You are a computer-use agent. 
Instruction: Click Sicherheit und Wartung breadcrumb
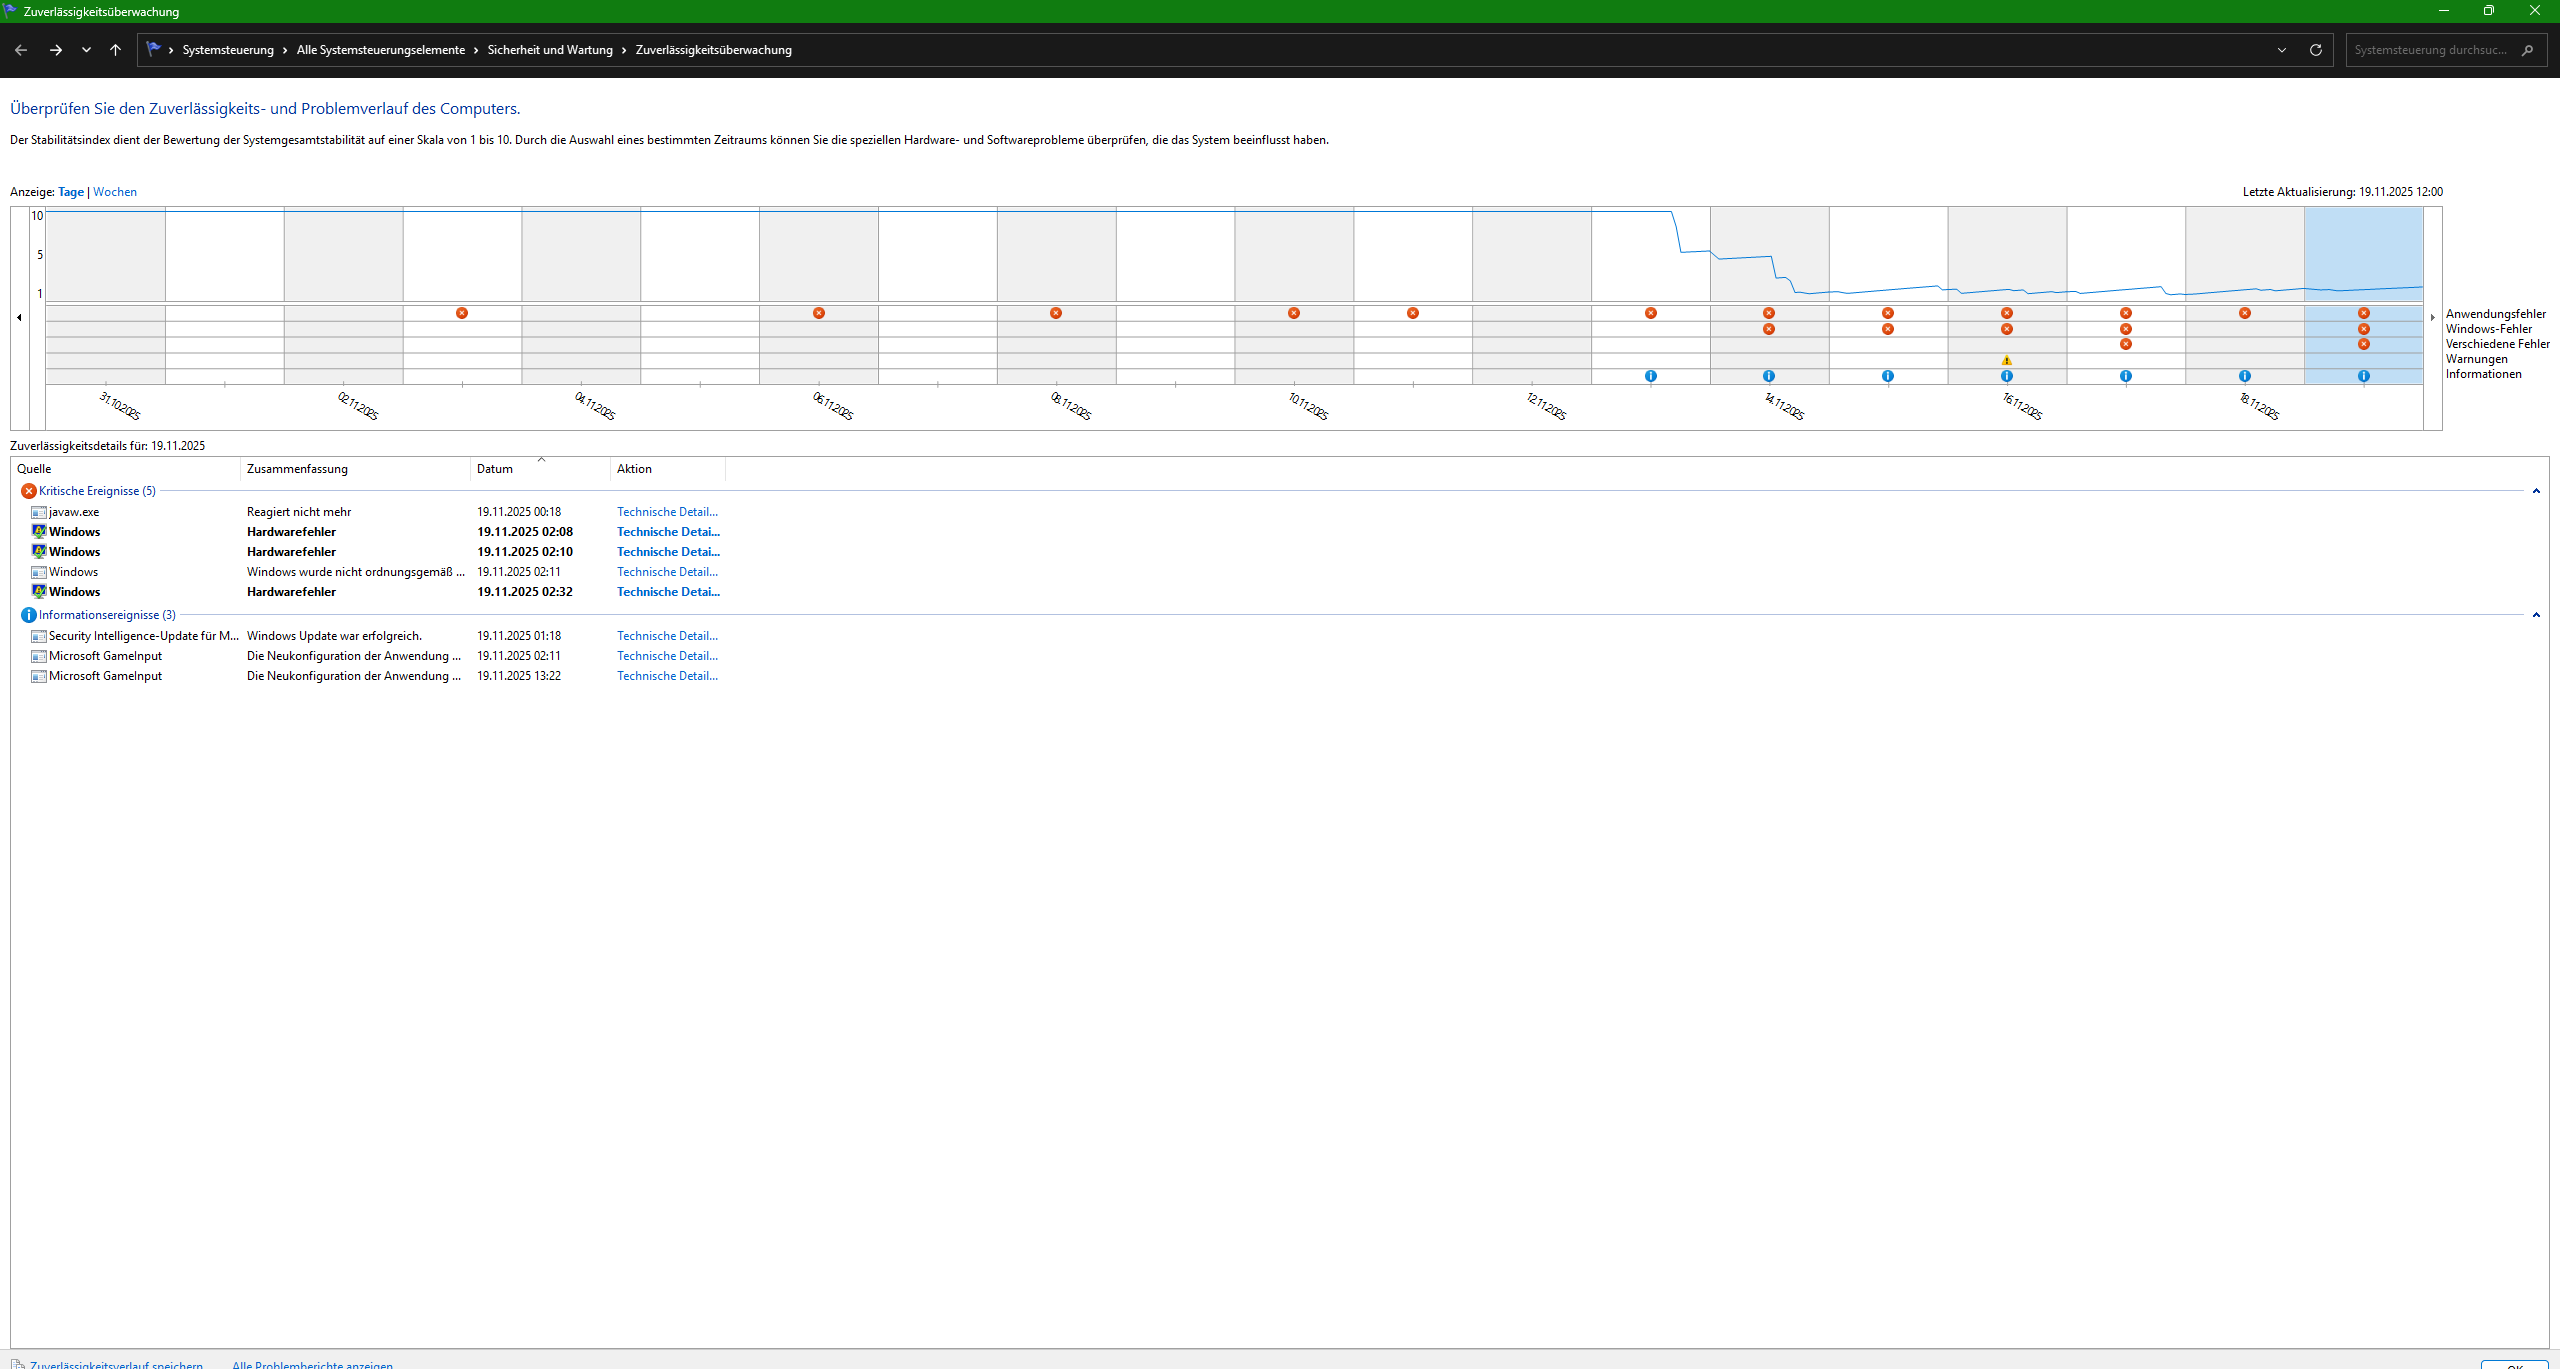[x=550, y=50]
